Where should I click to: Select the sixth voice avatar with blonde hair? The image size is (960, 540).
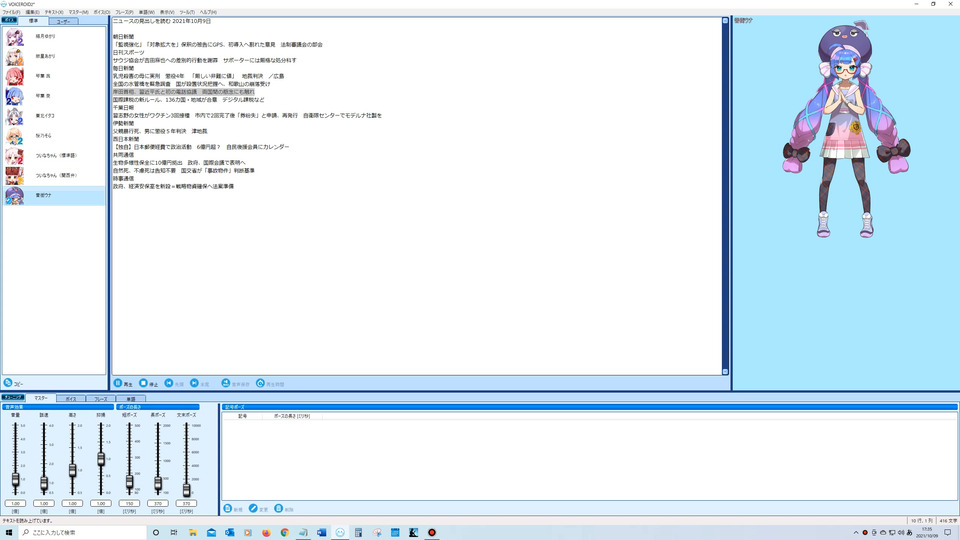pyautogui.click(x=15, y=136)
